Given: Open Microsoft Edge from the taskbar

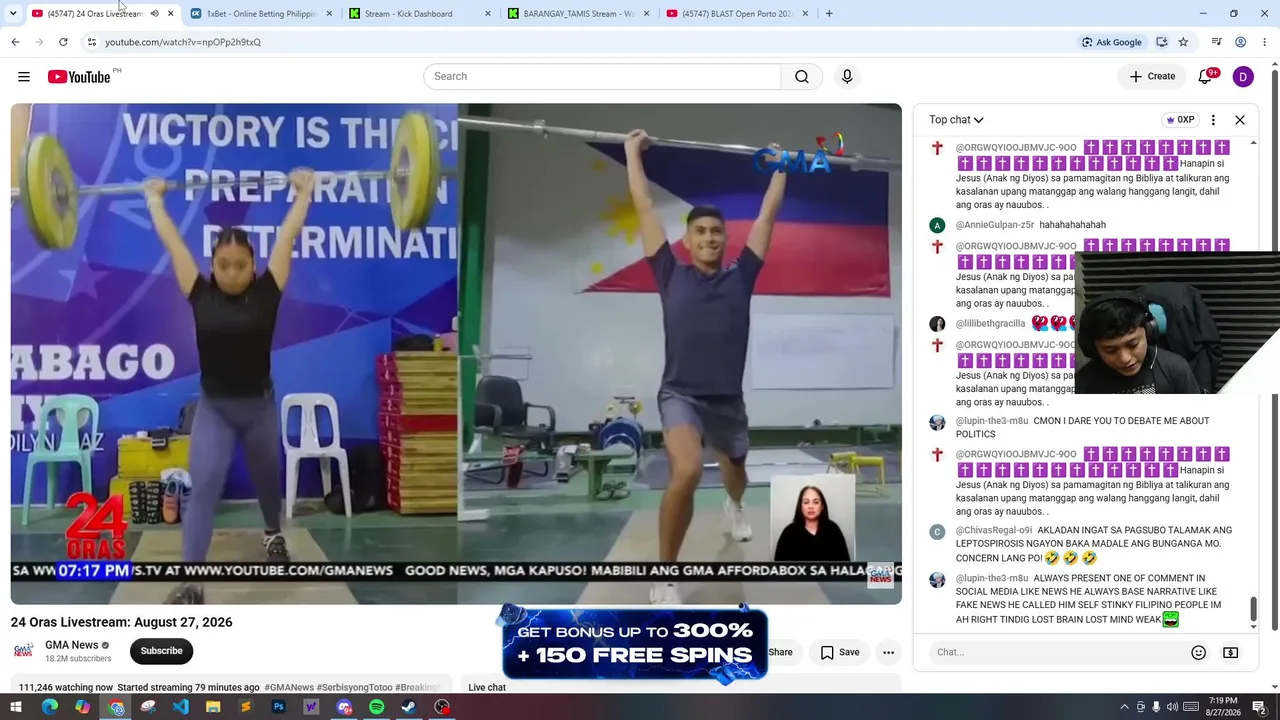Looking at the screenshot, I should 49,707.
